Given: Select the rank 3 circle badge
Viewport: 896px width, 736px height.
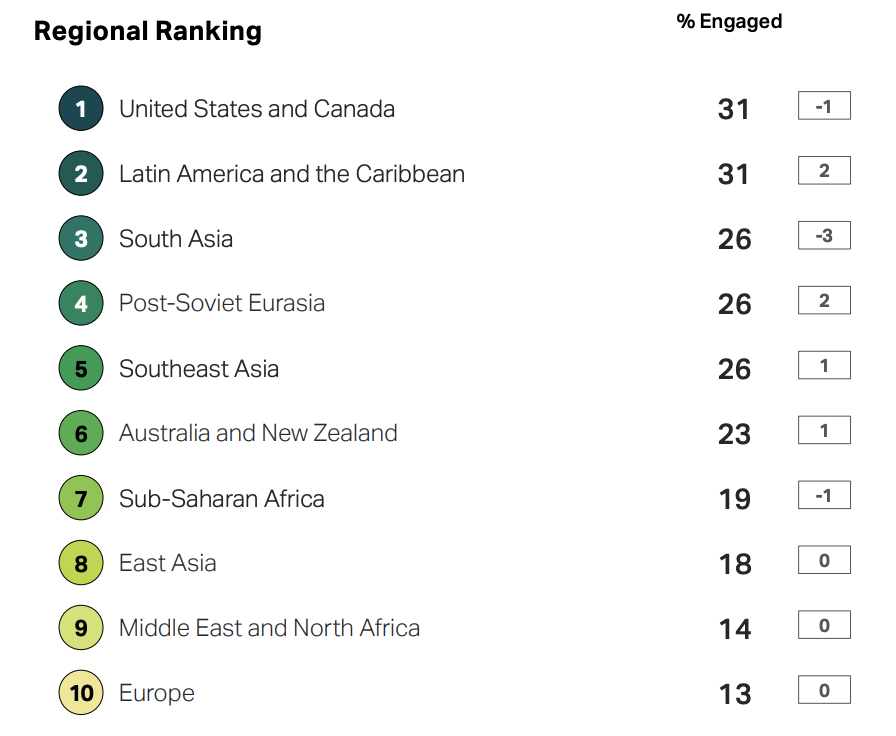Looking at the screenshot, I should [x=81, y=239].
